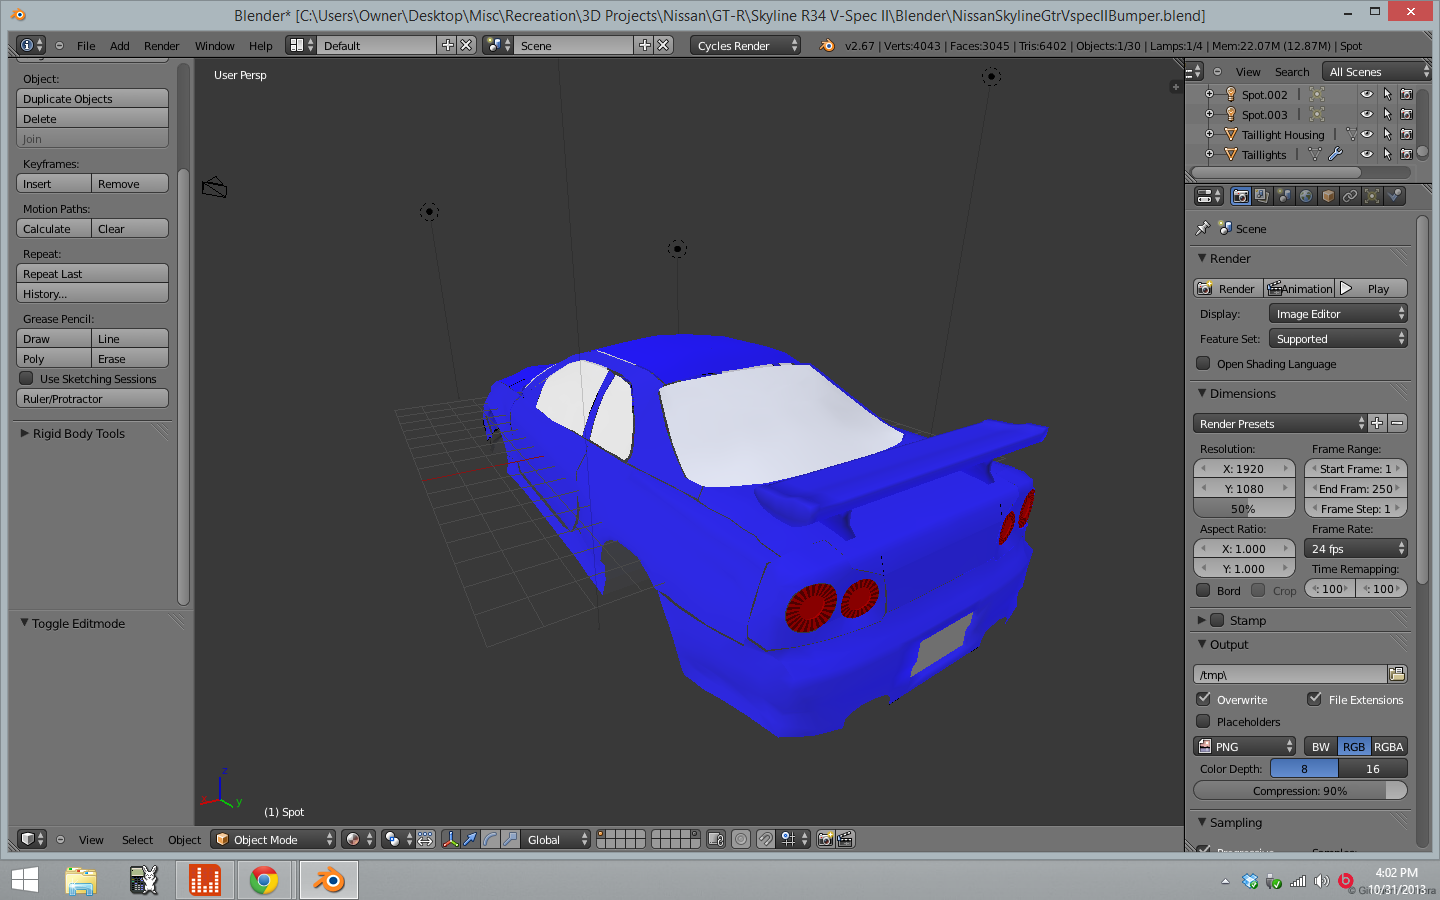Enable Open Shading Language checkbox
Screen dimensions: 1440x900
pyautogui.click(x=1204, y=363)
